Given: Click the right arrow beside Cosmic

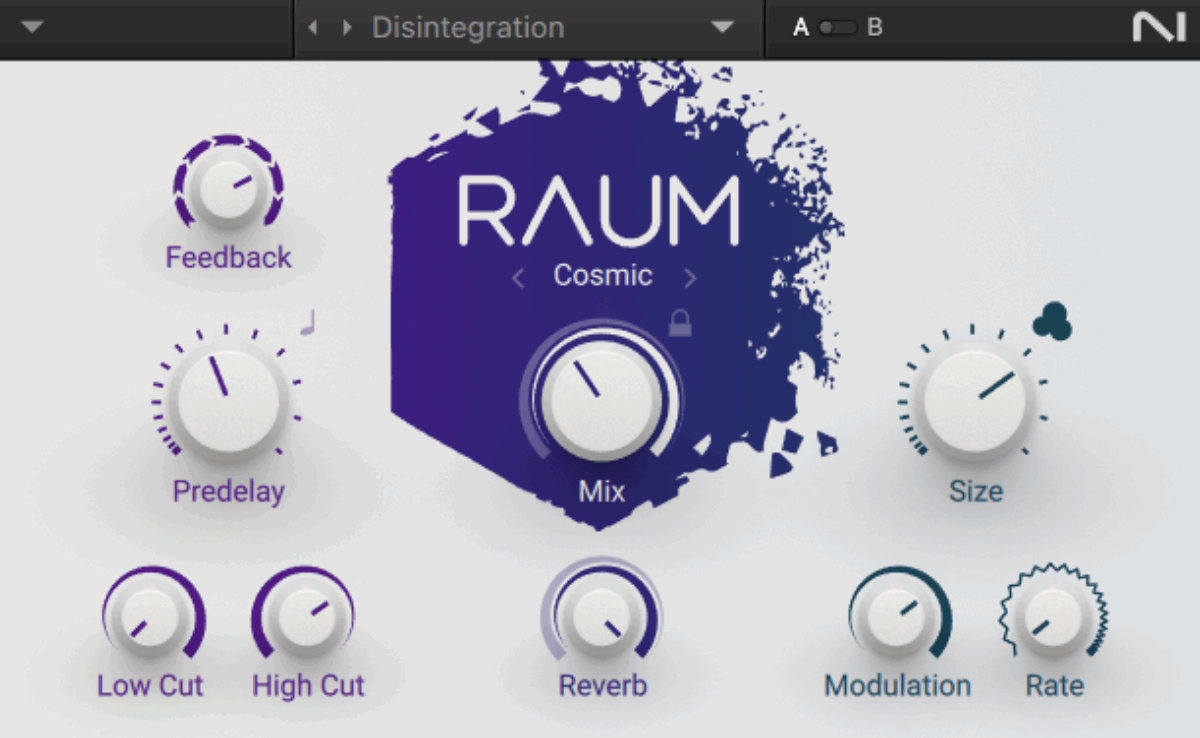Looking at the screenshot, I should pyautogui.click(x=689, y=277).
